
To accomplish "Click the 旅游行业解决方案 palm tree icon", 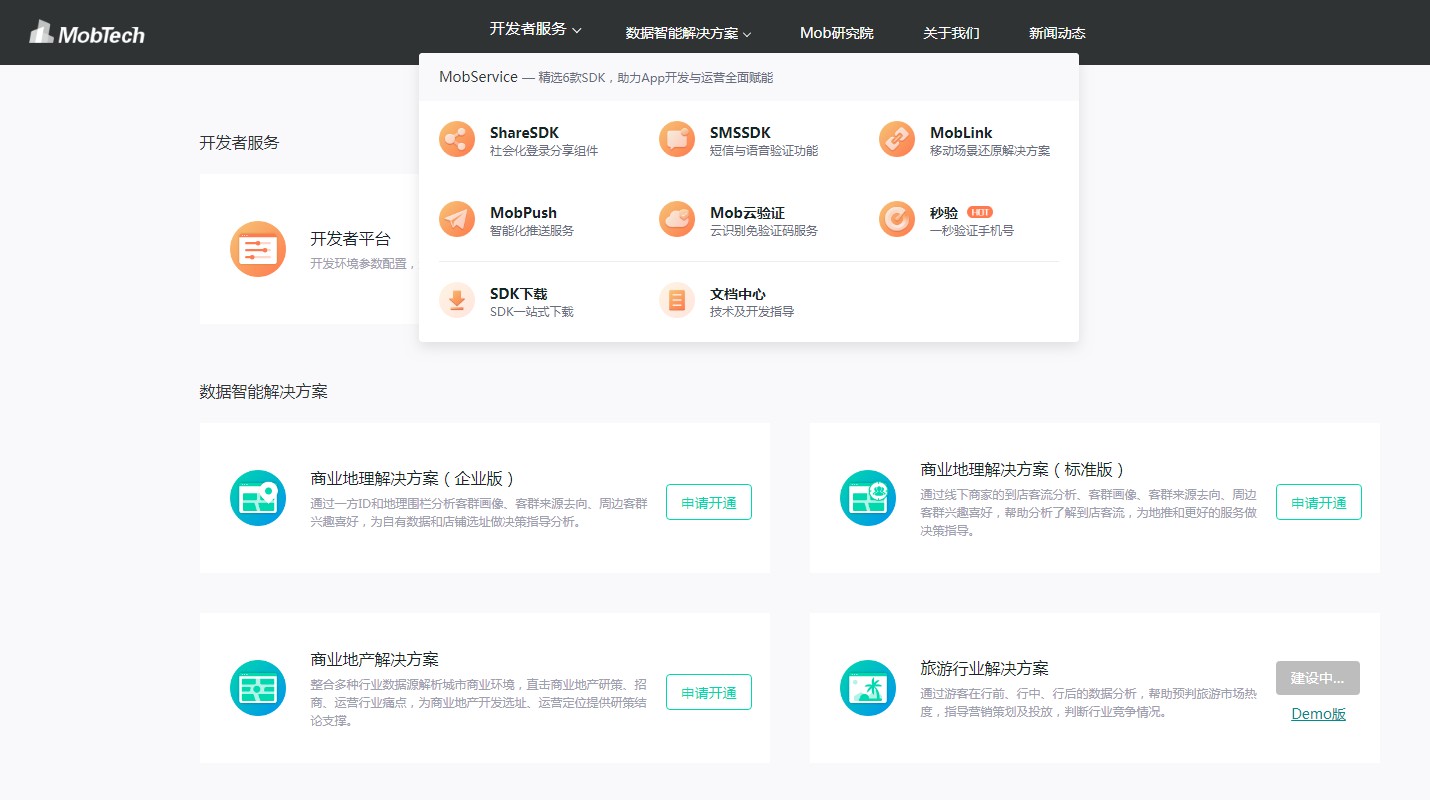I will [868, 688].
